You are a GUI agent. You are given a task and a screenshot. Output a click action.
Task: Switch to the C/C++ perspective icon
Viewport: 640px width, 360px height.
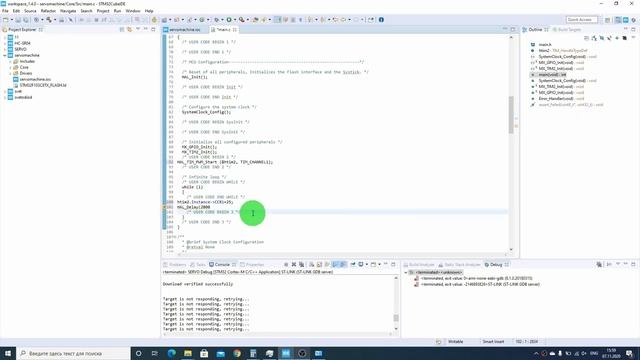pyautogui.click(x=618, y=20)
